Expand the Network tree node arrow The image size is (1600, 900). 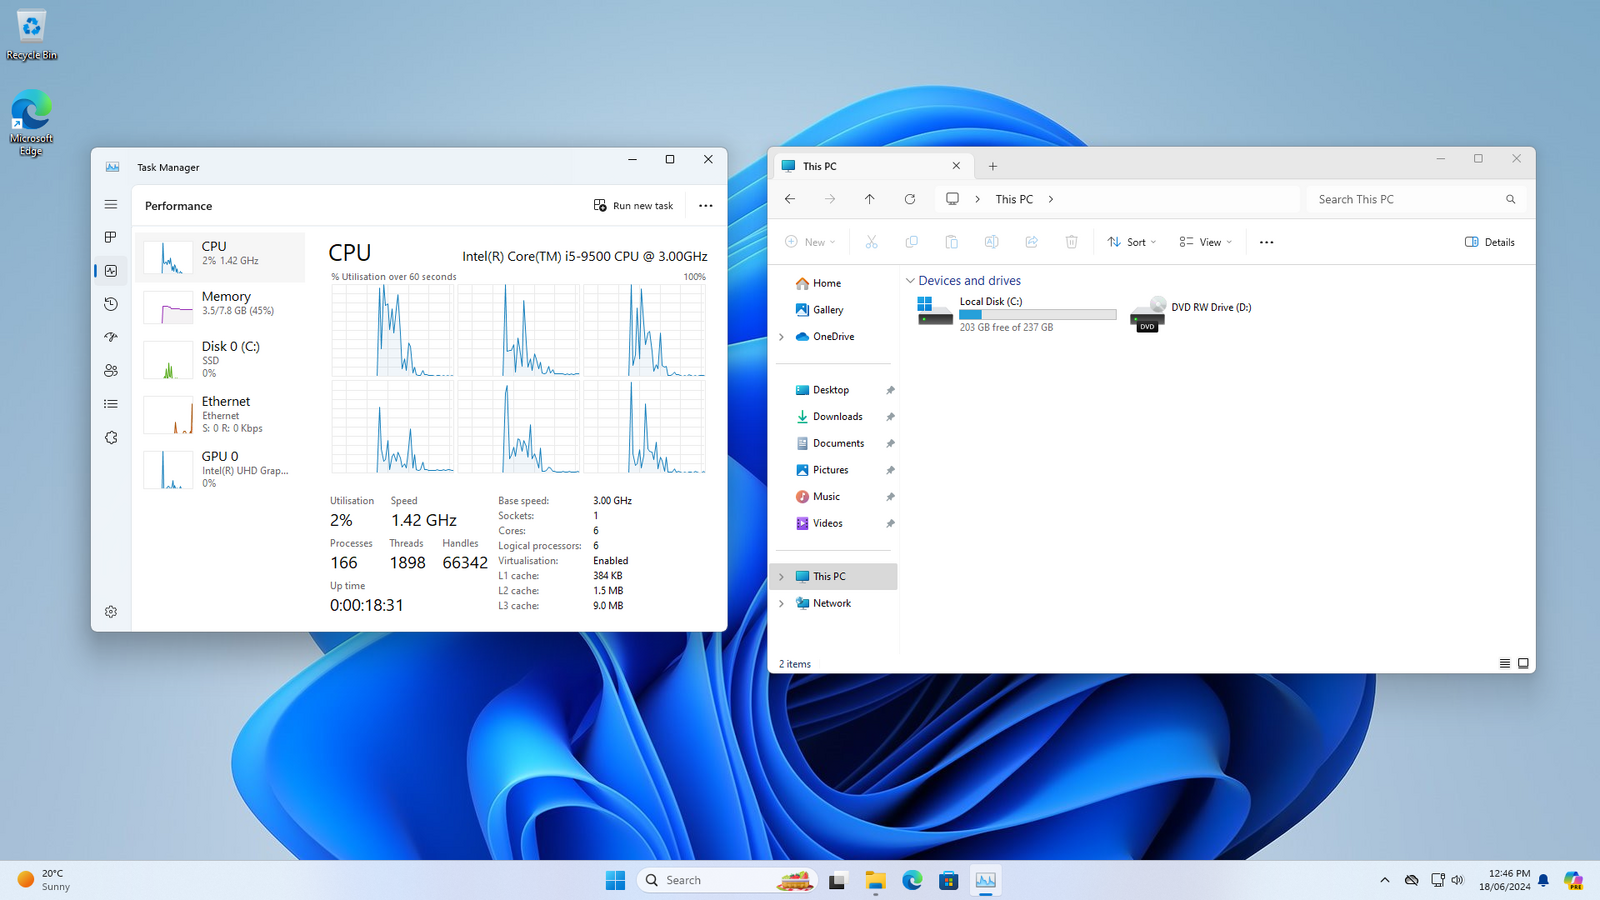(782, 603)
